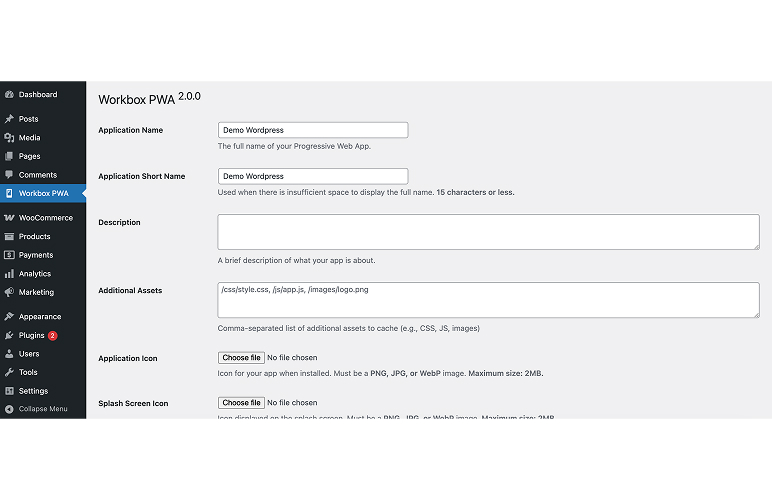Click inside the Description textarea

[488, 232]
